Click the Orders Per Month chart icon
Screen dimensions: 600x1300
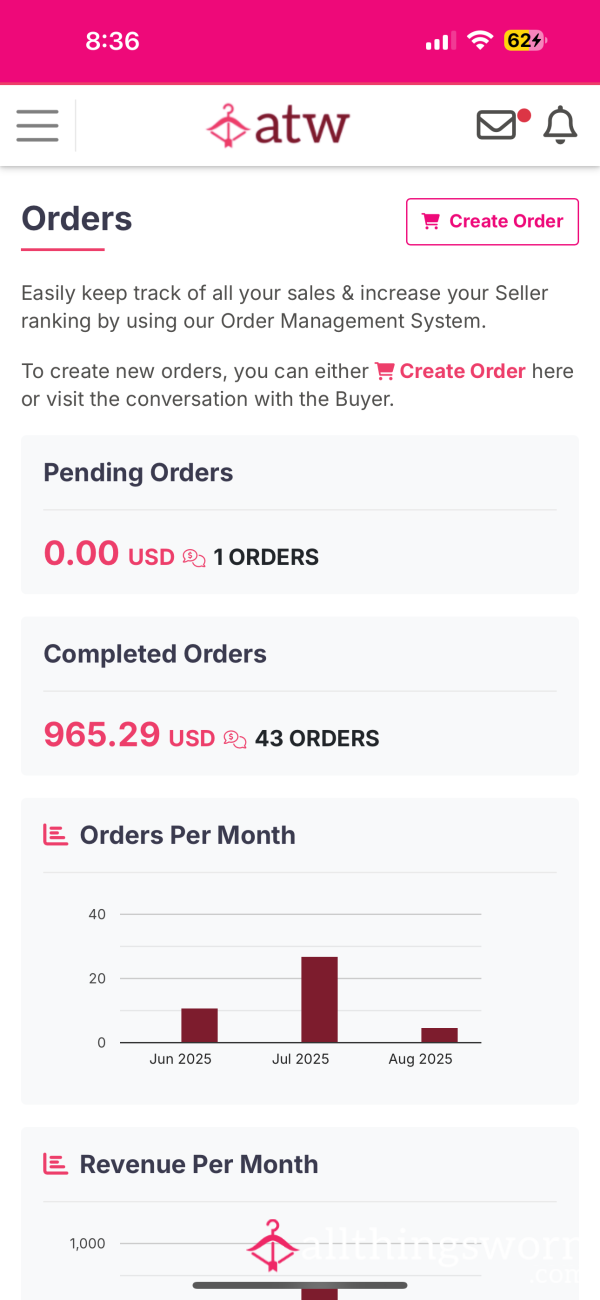55,835
